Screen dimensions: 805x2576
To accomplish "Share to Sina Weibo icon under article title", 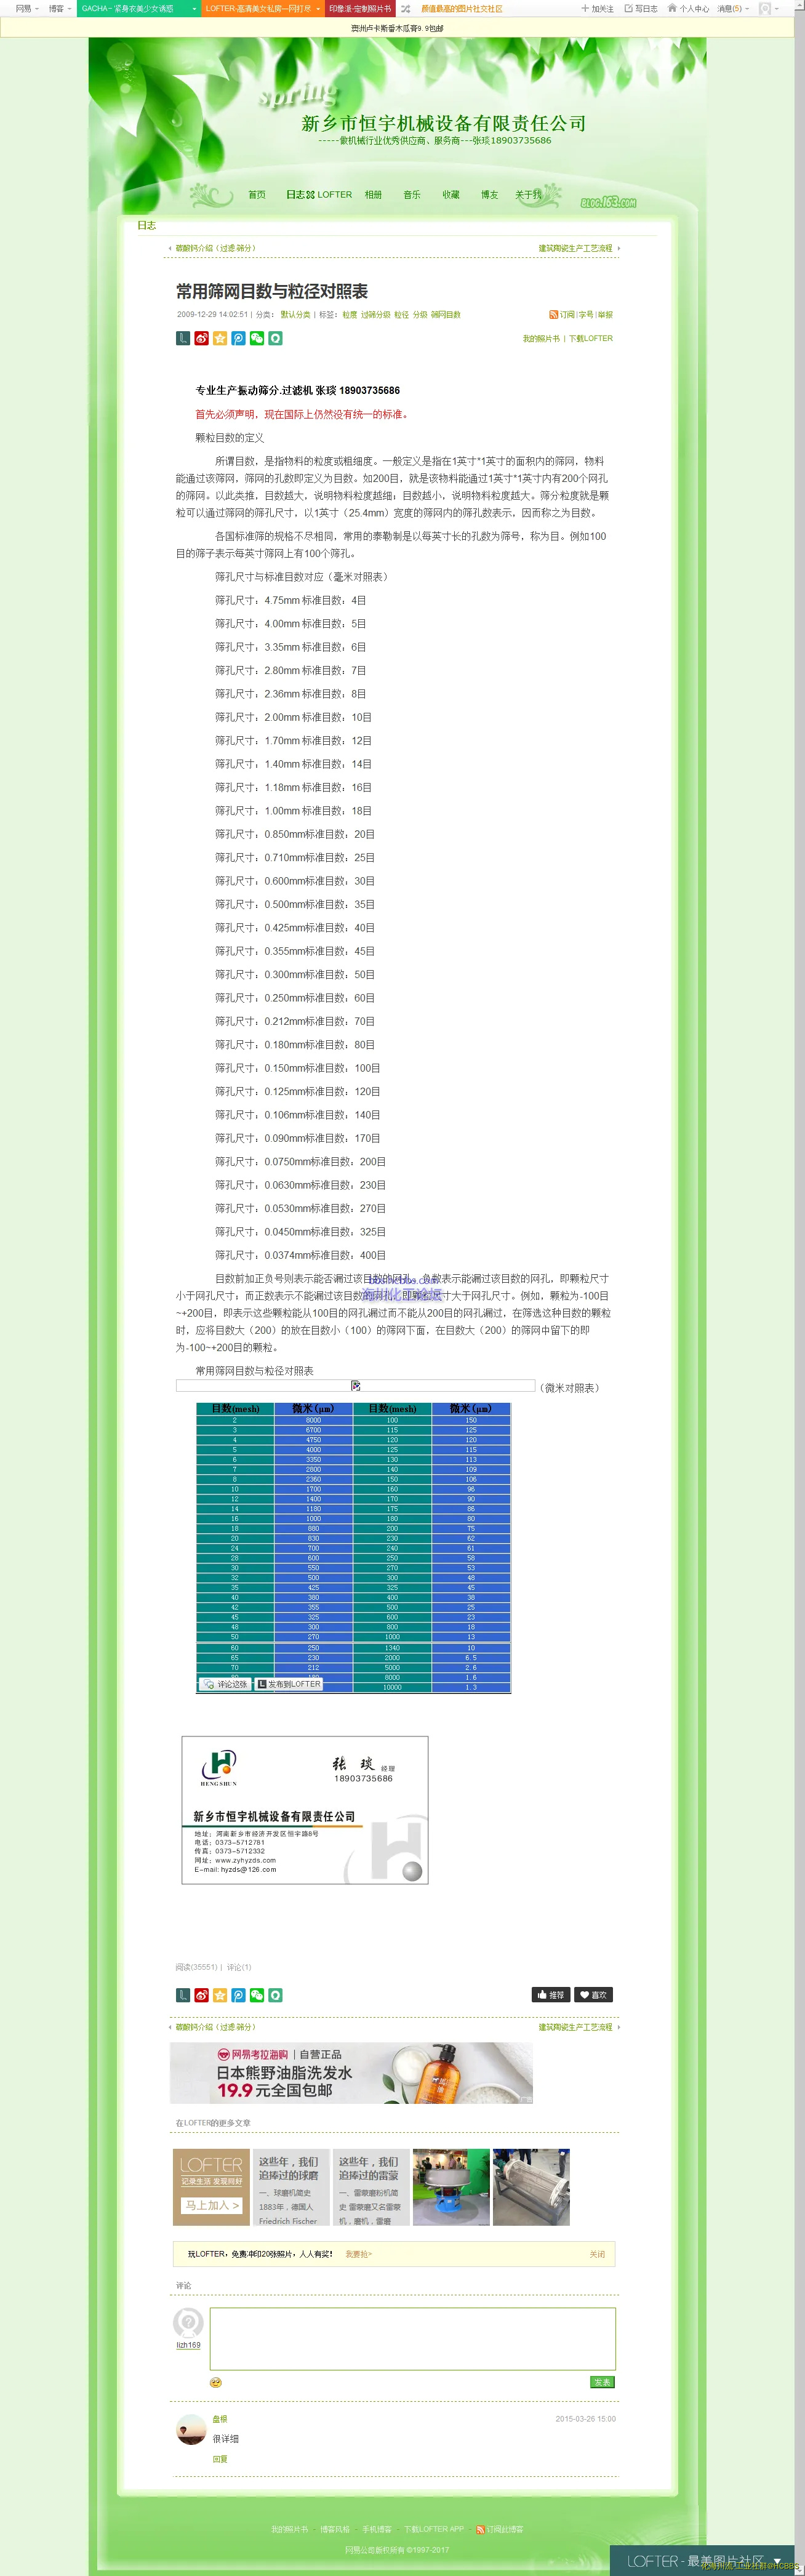I will (201, 338).
